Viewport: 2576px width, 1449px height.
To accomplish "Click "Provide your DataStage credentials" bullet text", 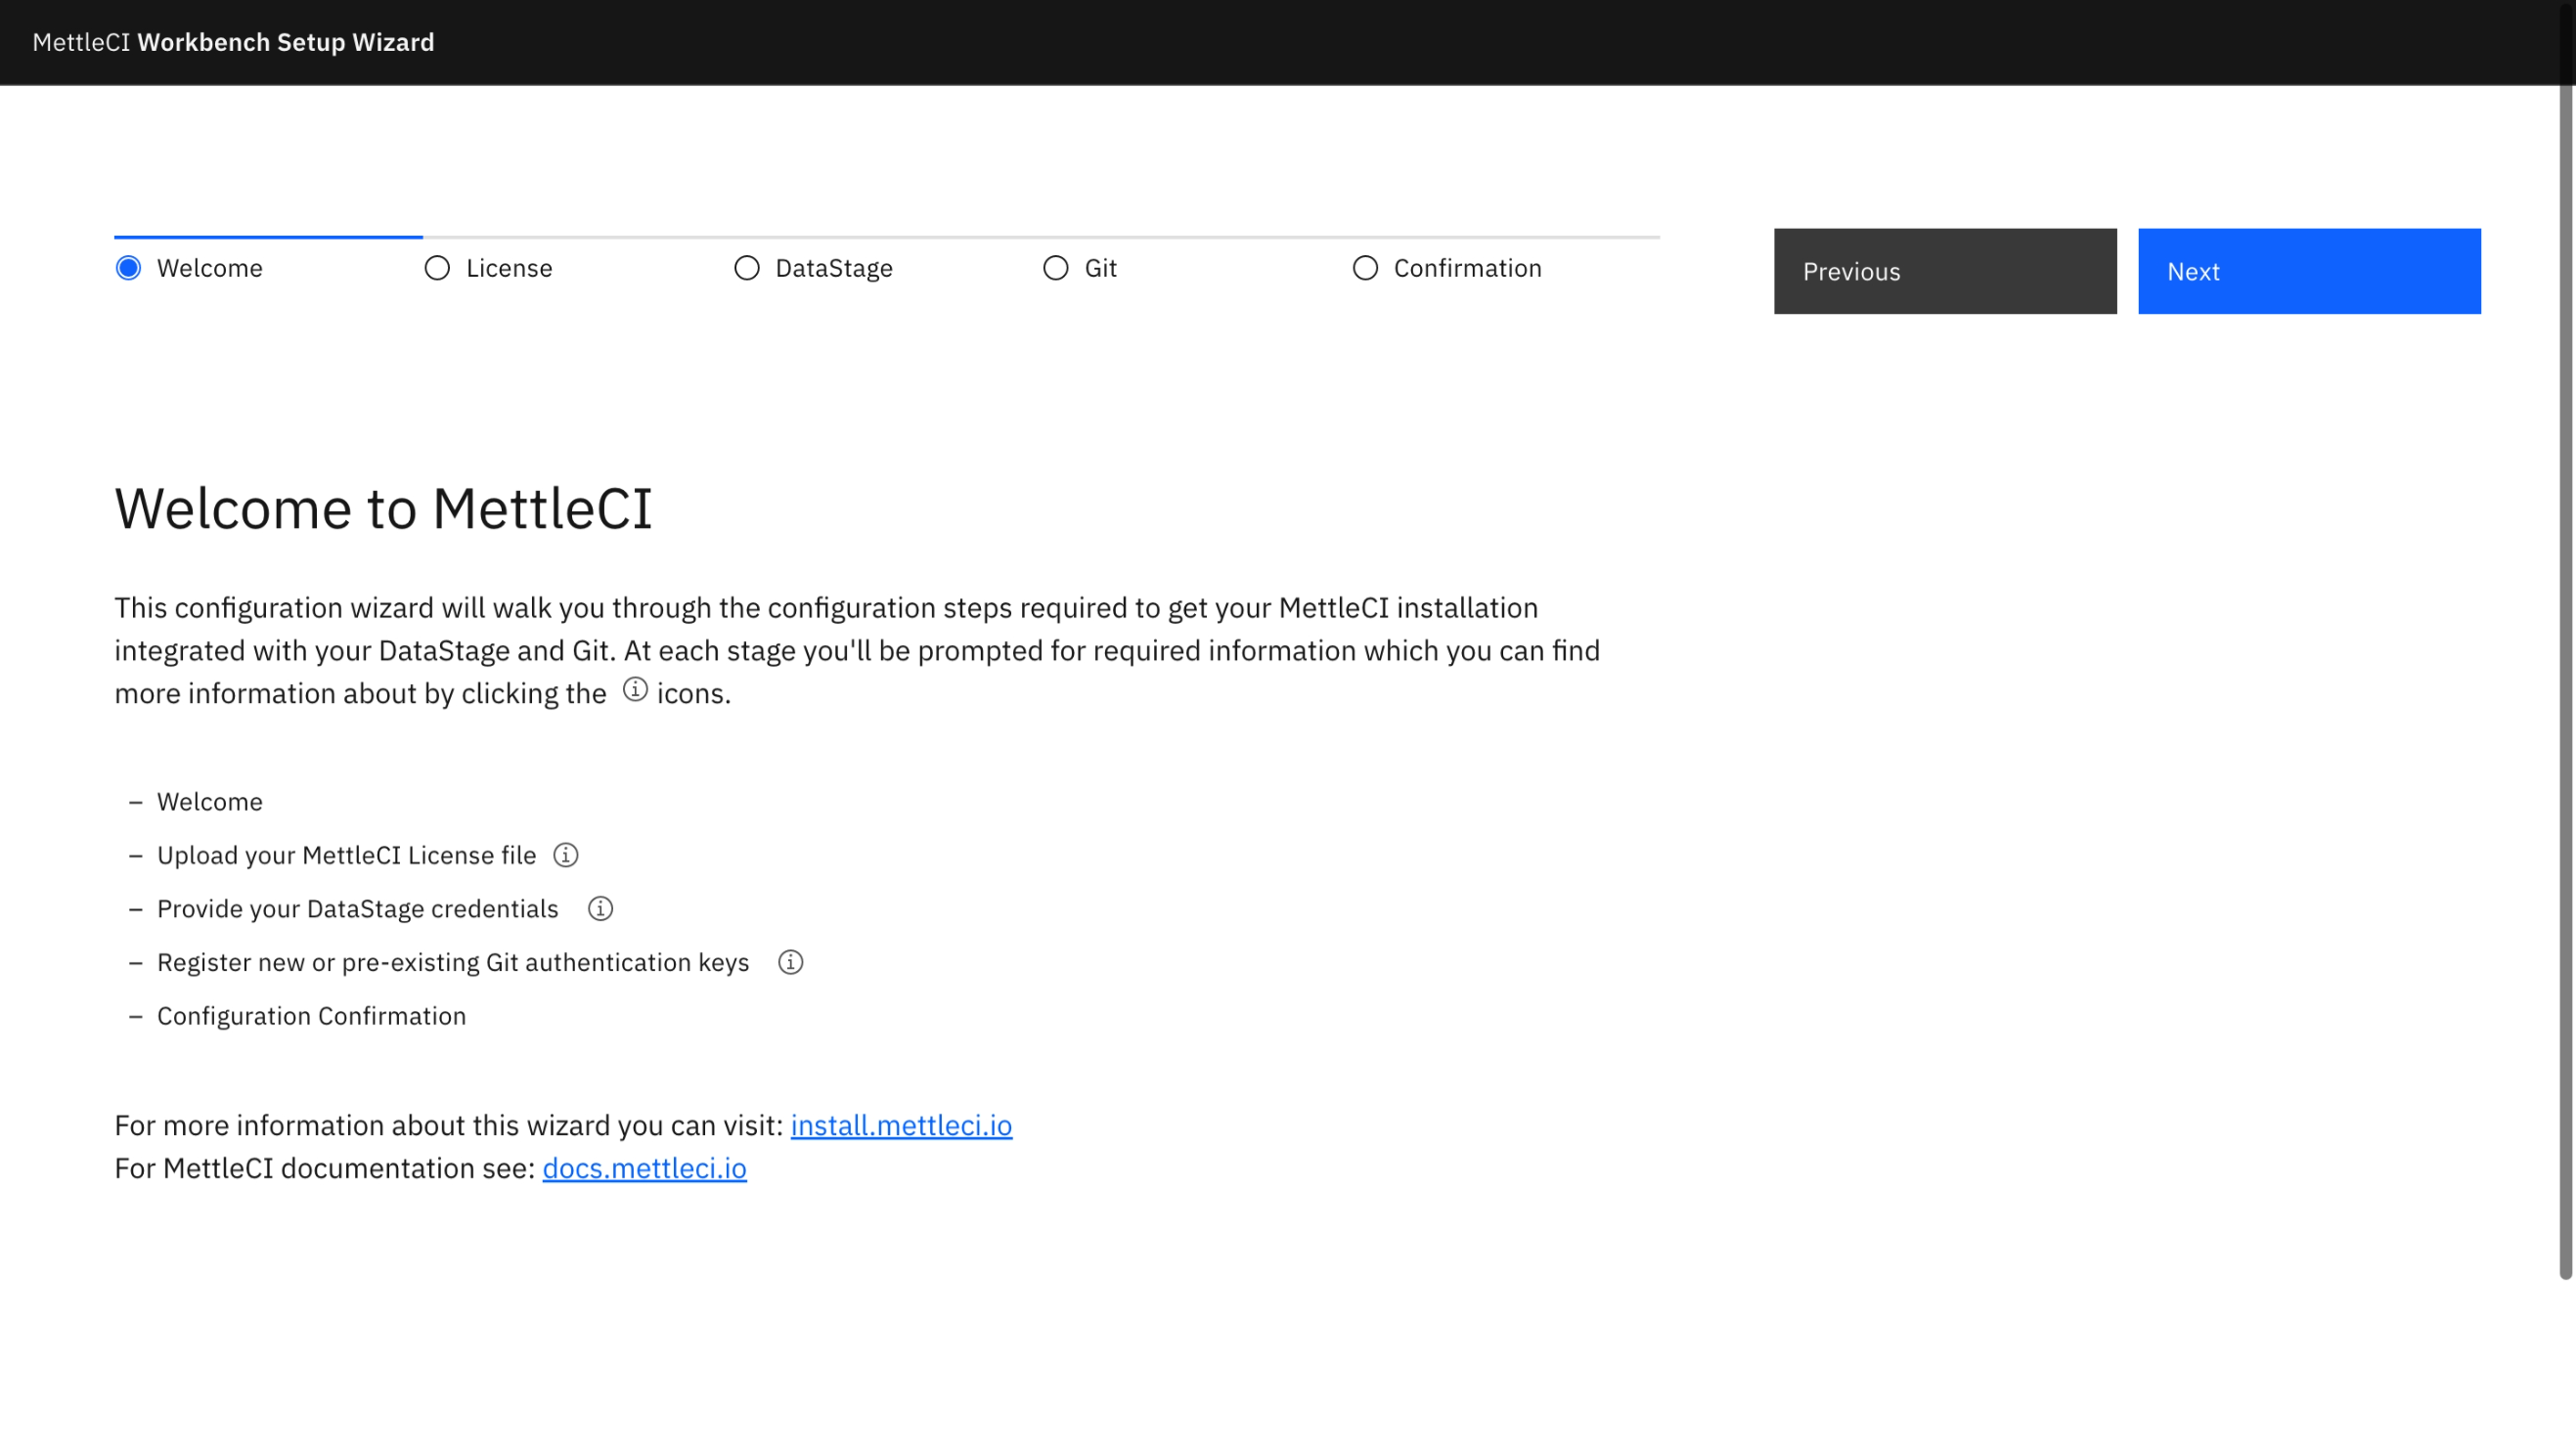I will [357, 908].
